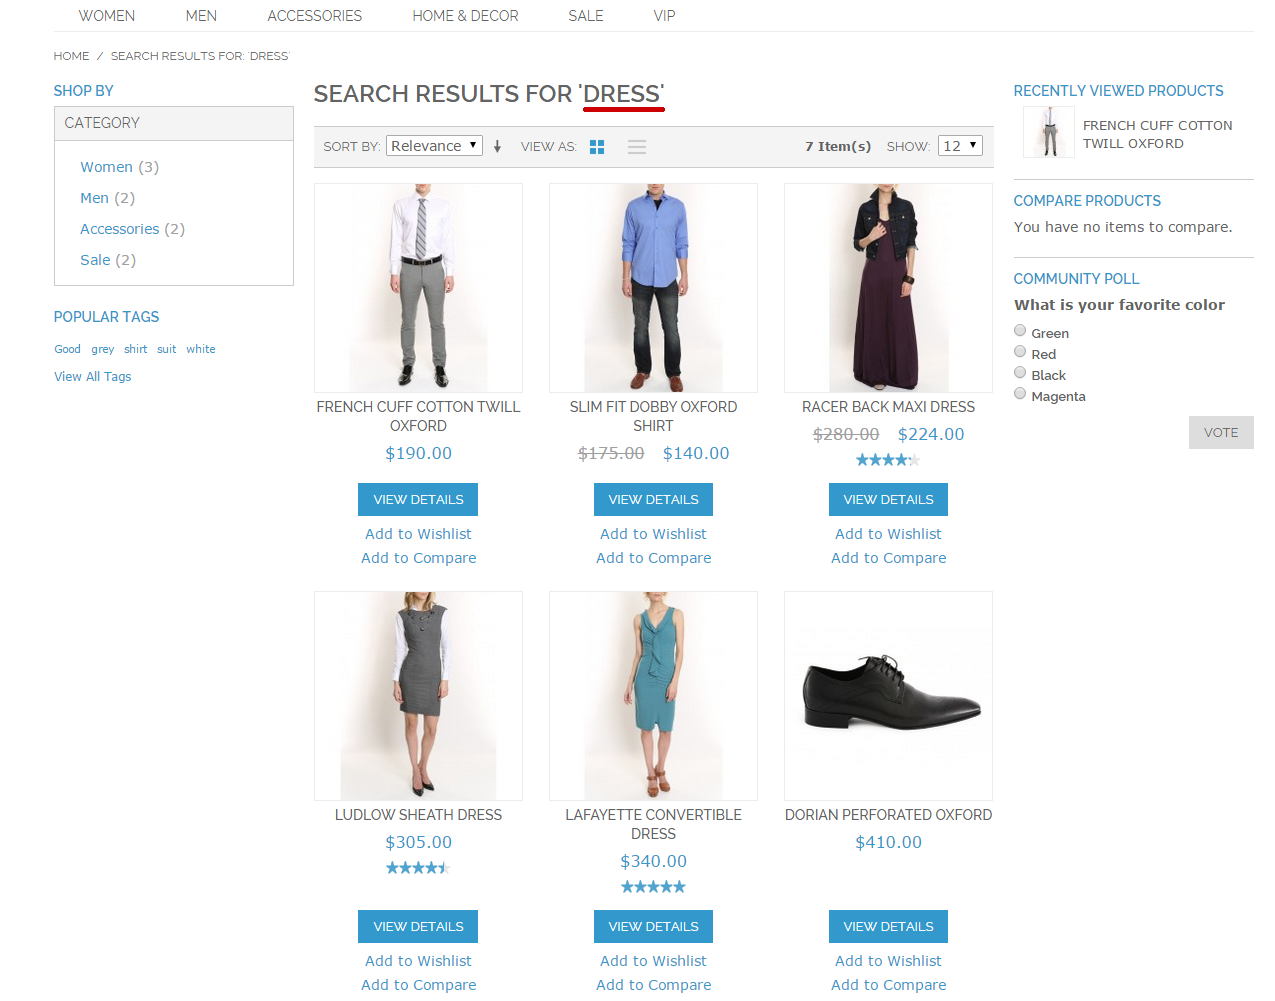Open French Cuff Cotton Twill Oxford product image
This screenshot has width=1275, height=1001.
pos(418,288)
